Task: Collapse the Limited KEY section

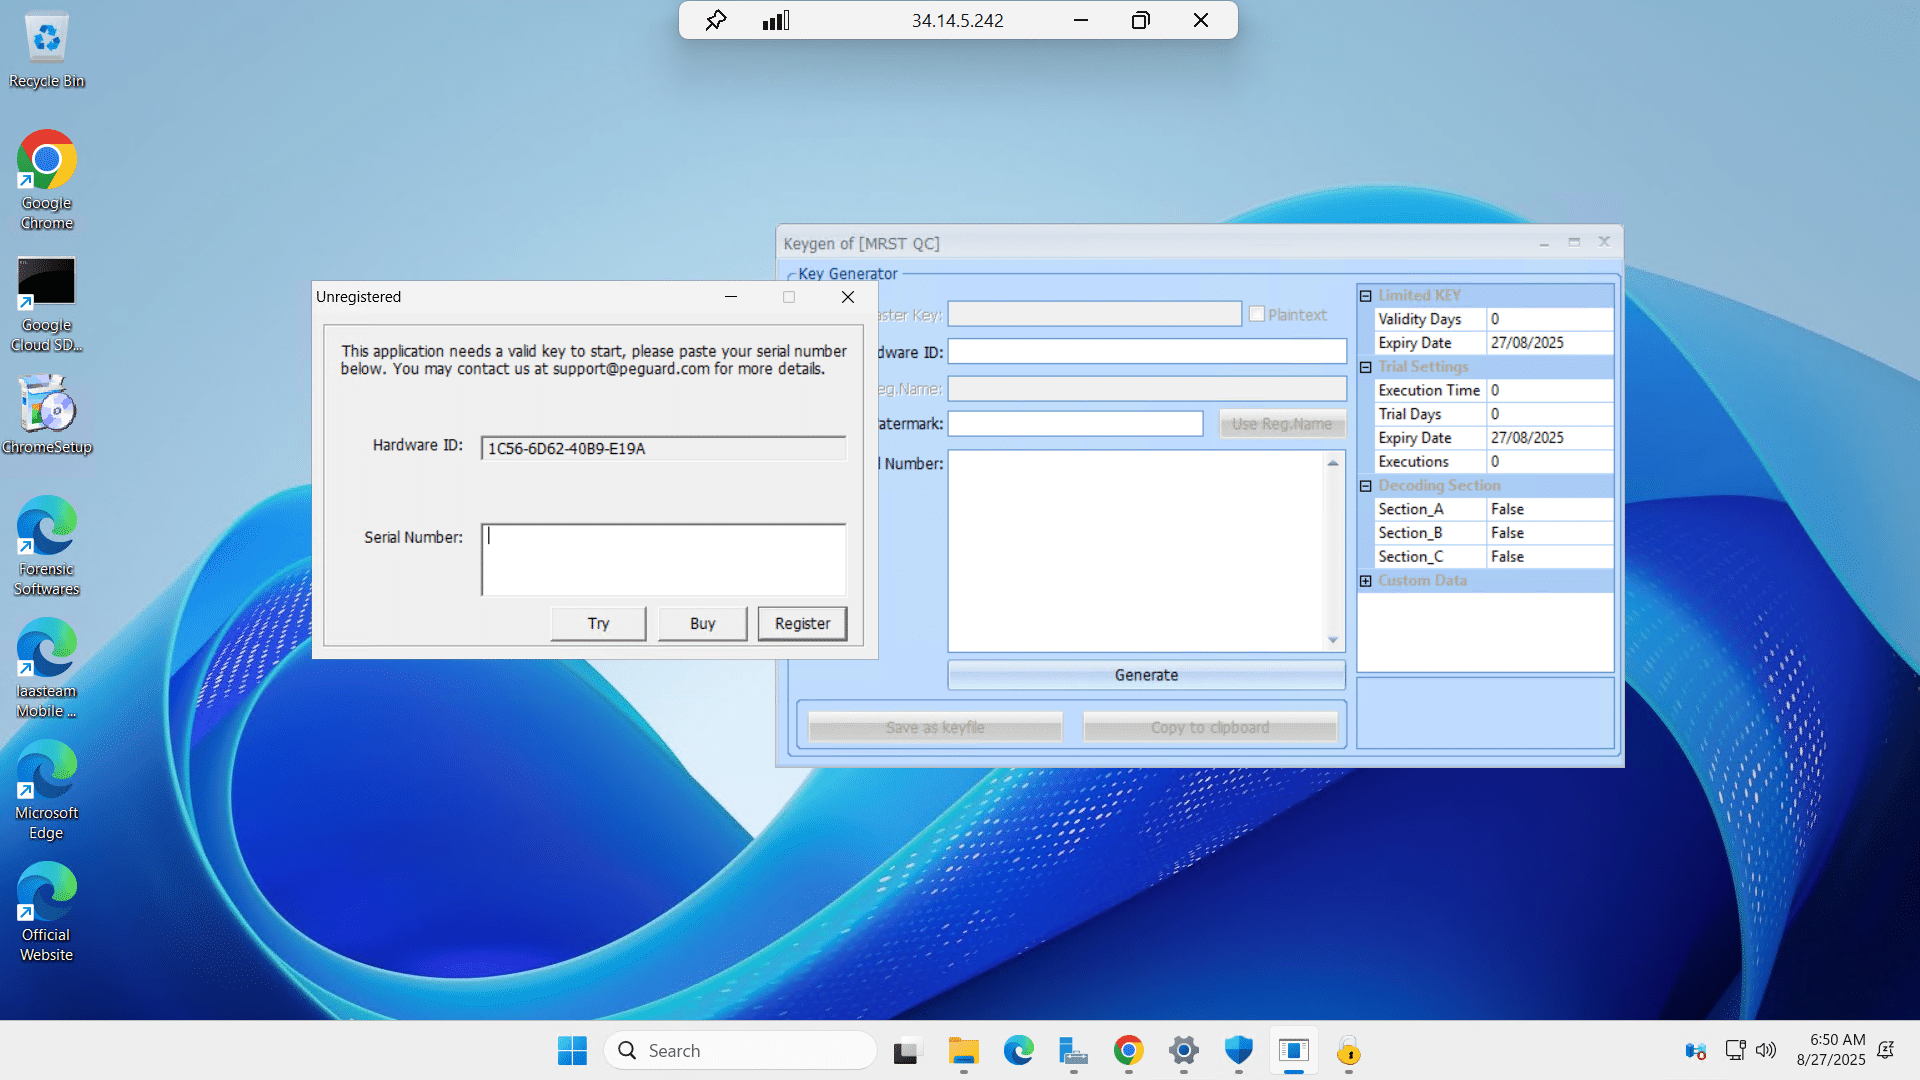Action: (x=1365, y=296)
